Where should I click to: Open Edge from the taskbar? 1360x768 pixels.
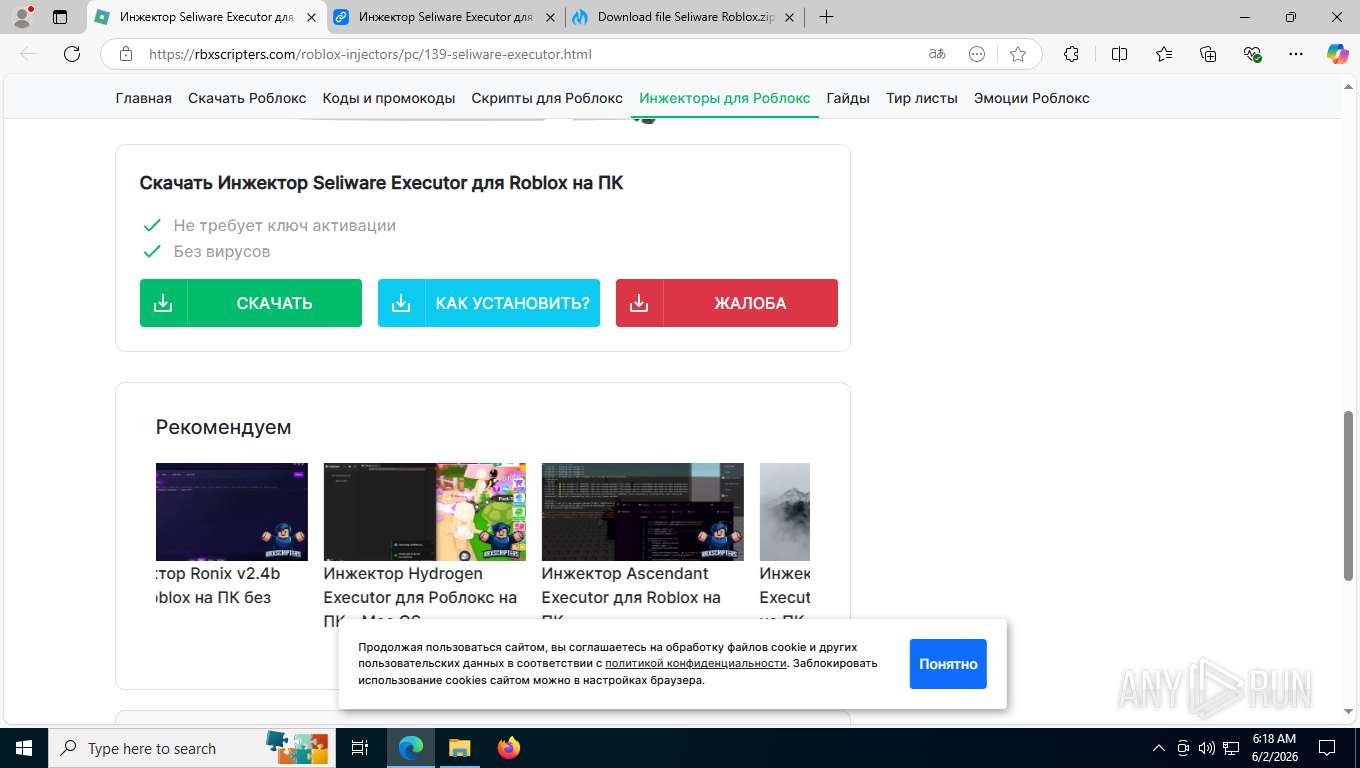[x=411, y=748]
